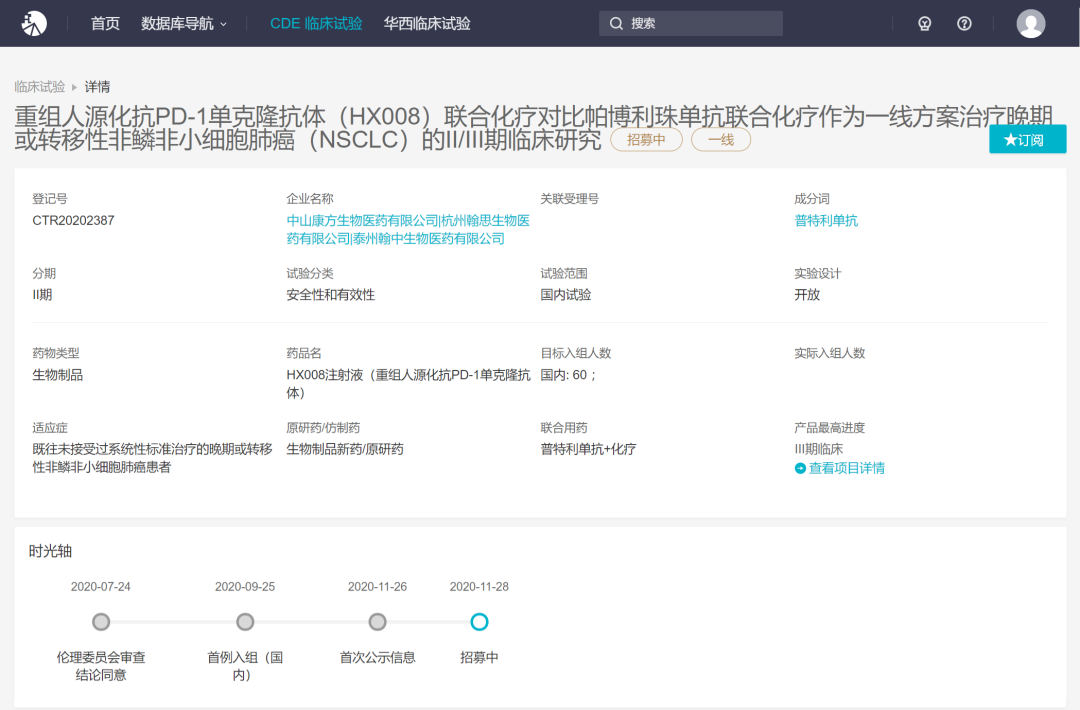This screenshot has width=1080, height=710.
Task: Go to 首页 in the navigation bar
Action: pos(105,23)
